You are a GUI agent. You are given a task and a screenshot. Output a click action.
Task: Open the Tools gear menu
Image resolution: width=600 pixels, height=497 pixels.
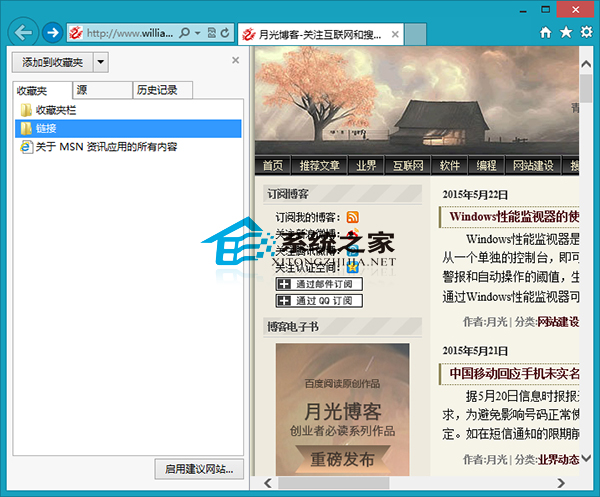click(x=586, y=32)
